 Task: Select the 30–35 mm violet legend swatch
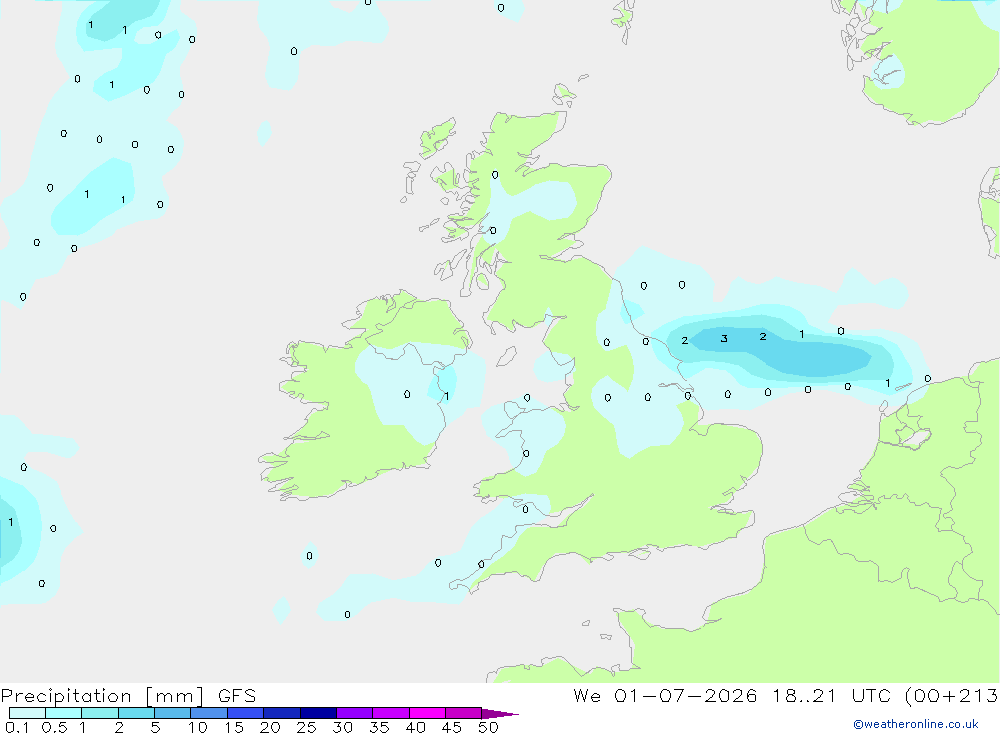pos(354,713)
